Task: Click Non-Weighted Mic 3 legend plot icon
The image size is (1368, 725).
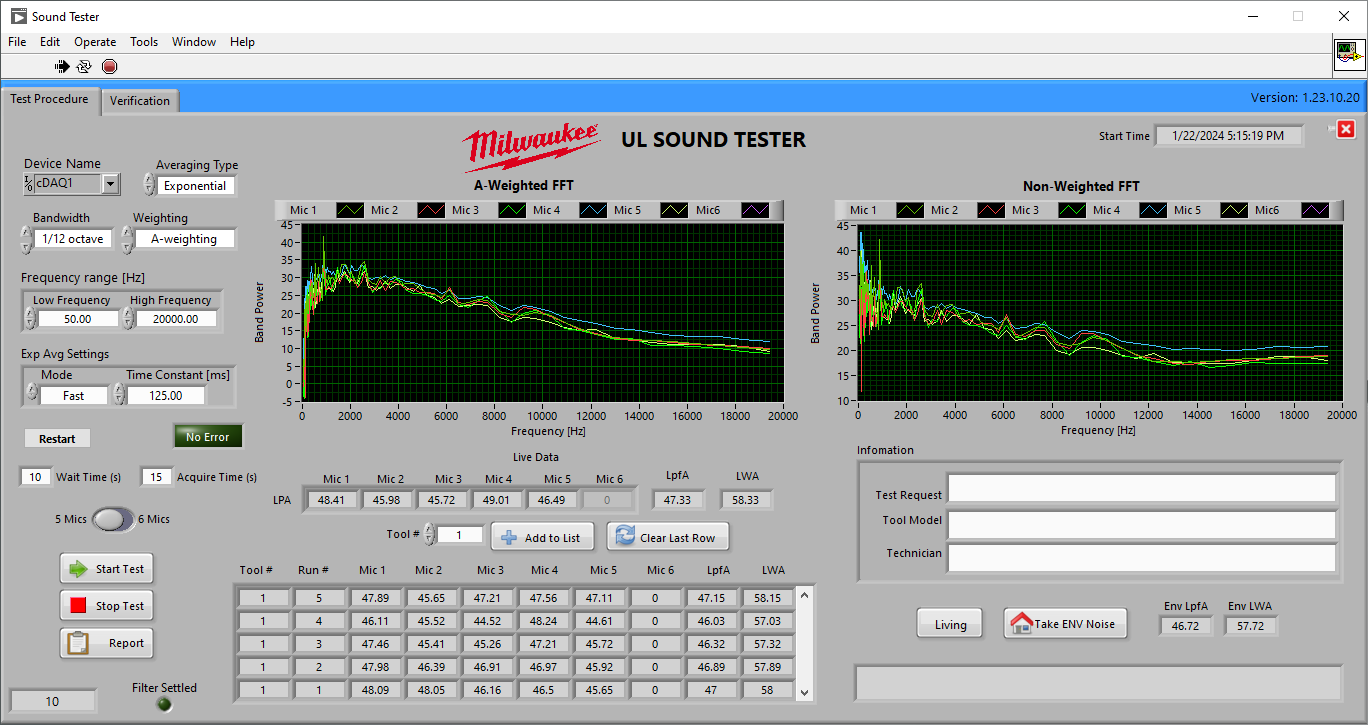Action: [x=1071, y=210]
